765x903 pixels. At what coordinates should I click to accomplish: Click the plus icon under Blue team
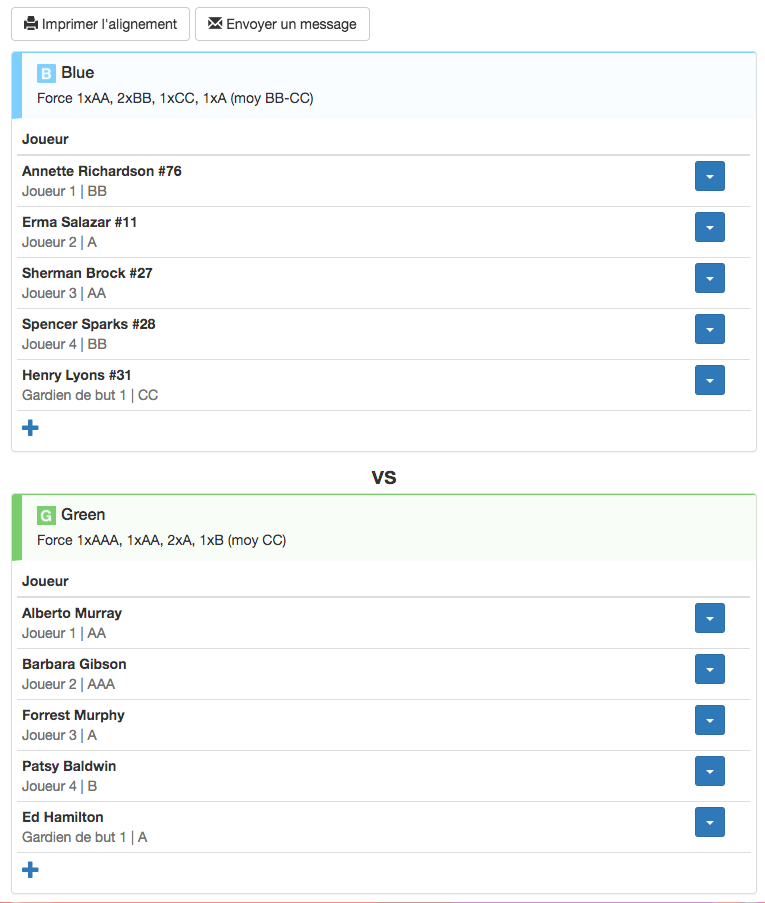[x=30, y=428]
